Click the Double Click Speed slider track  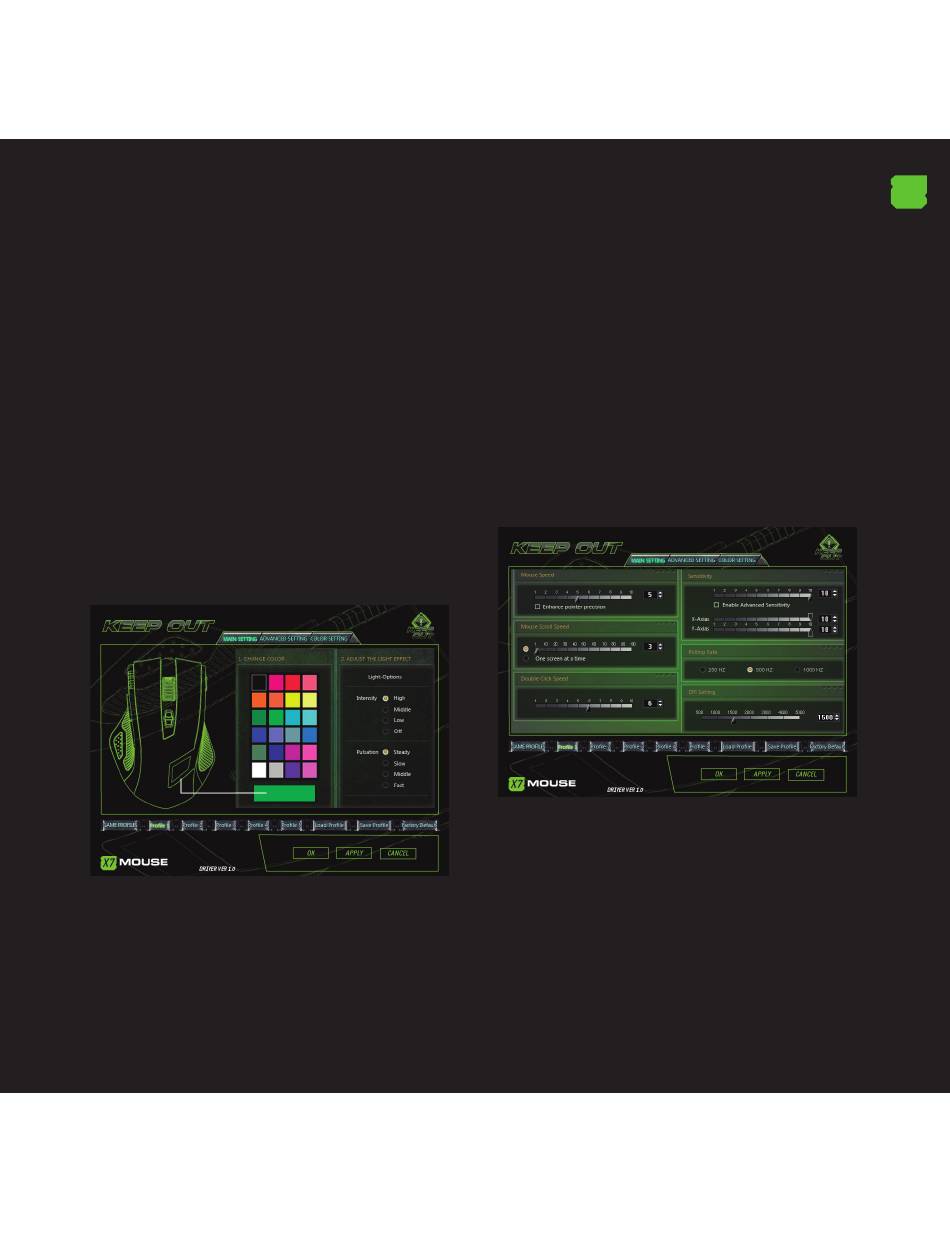[x=583, y=705]
